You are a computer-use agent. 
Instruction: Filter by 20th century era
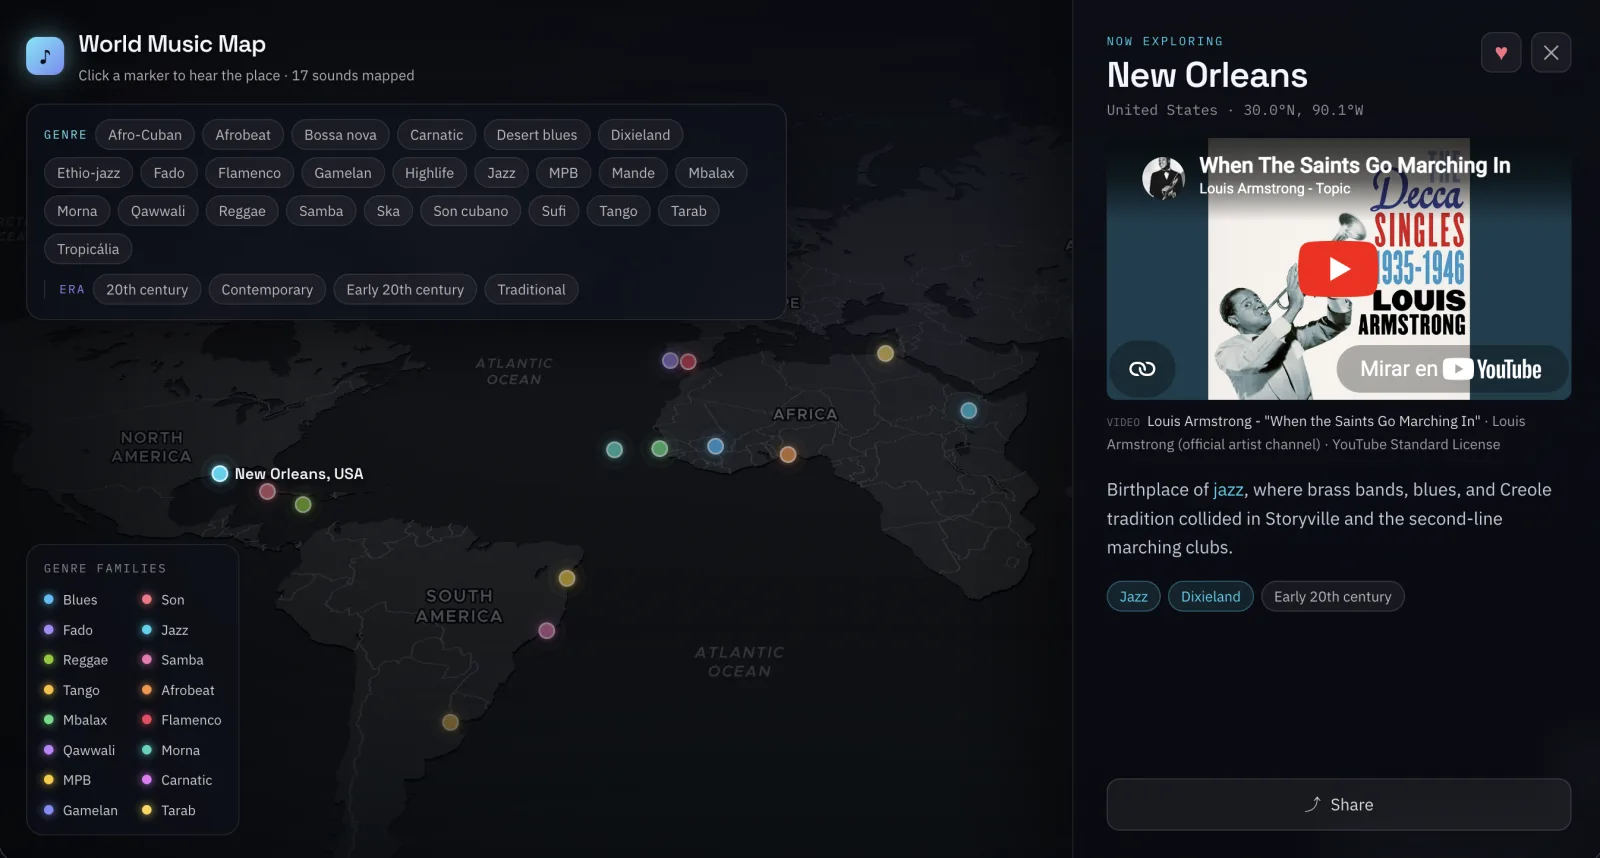[x=147, y=290]
